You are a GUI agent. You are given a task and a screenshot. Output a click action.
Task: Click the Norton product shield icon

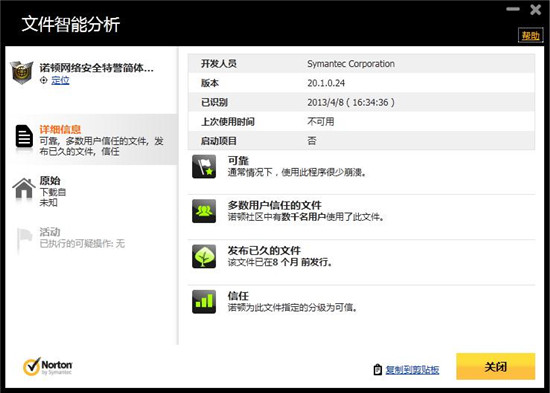coord(22,73)
